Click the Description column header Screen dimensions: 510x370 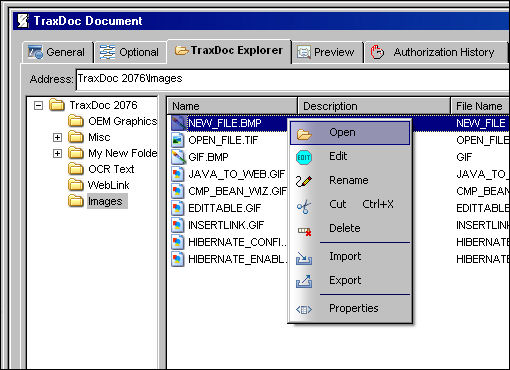coord(374,106)
